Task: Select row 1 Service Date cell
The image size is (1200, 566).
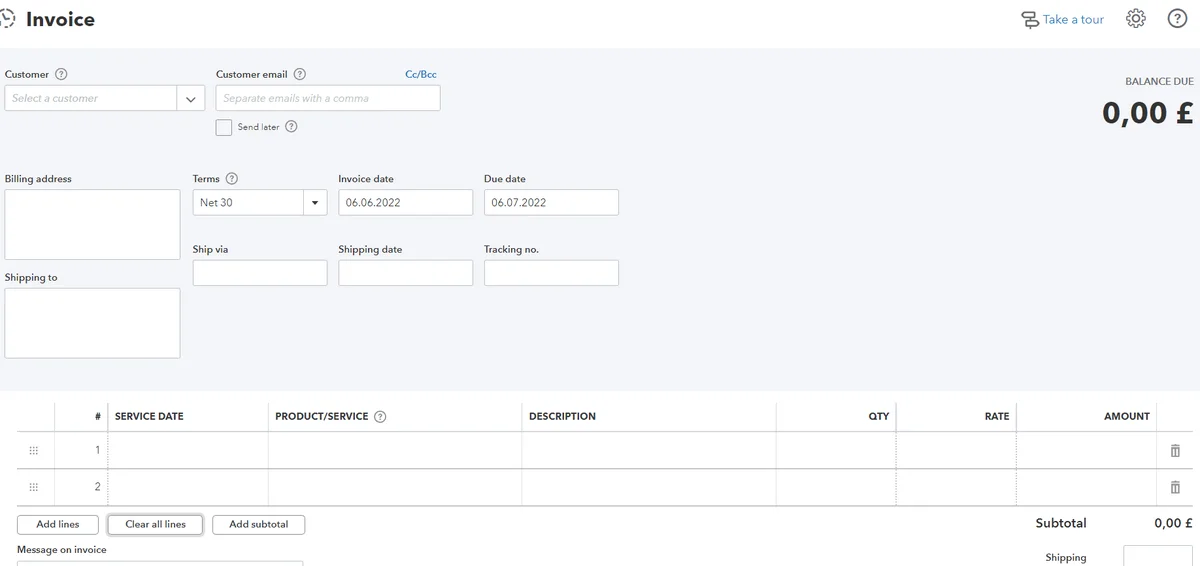Action: coord(188,450)
